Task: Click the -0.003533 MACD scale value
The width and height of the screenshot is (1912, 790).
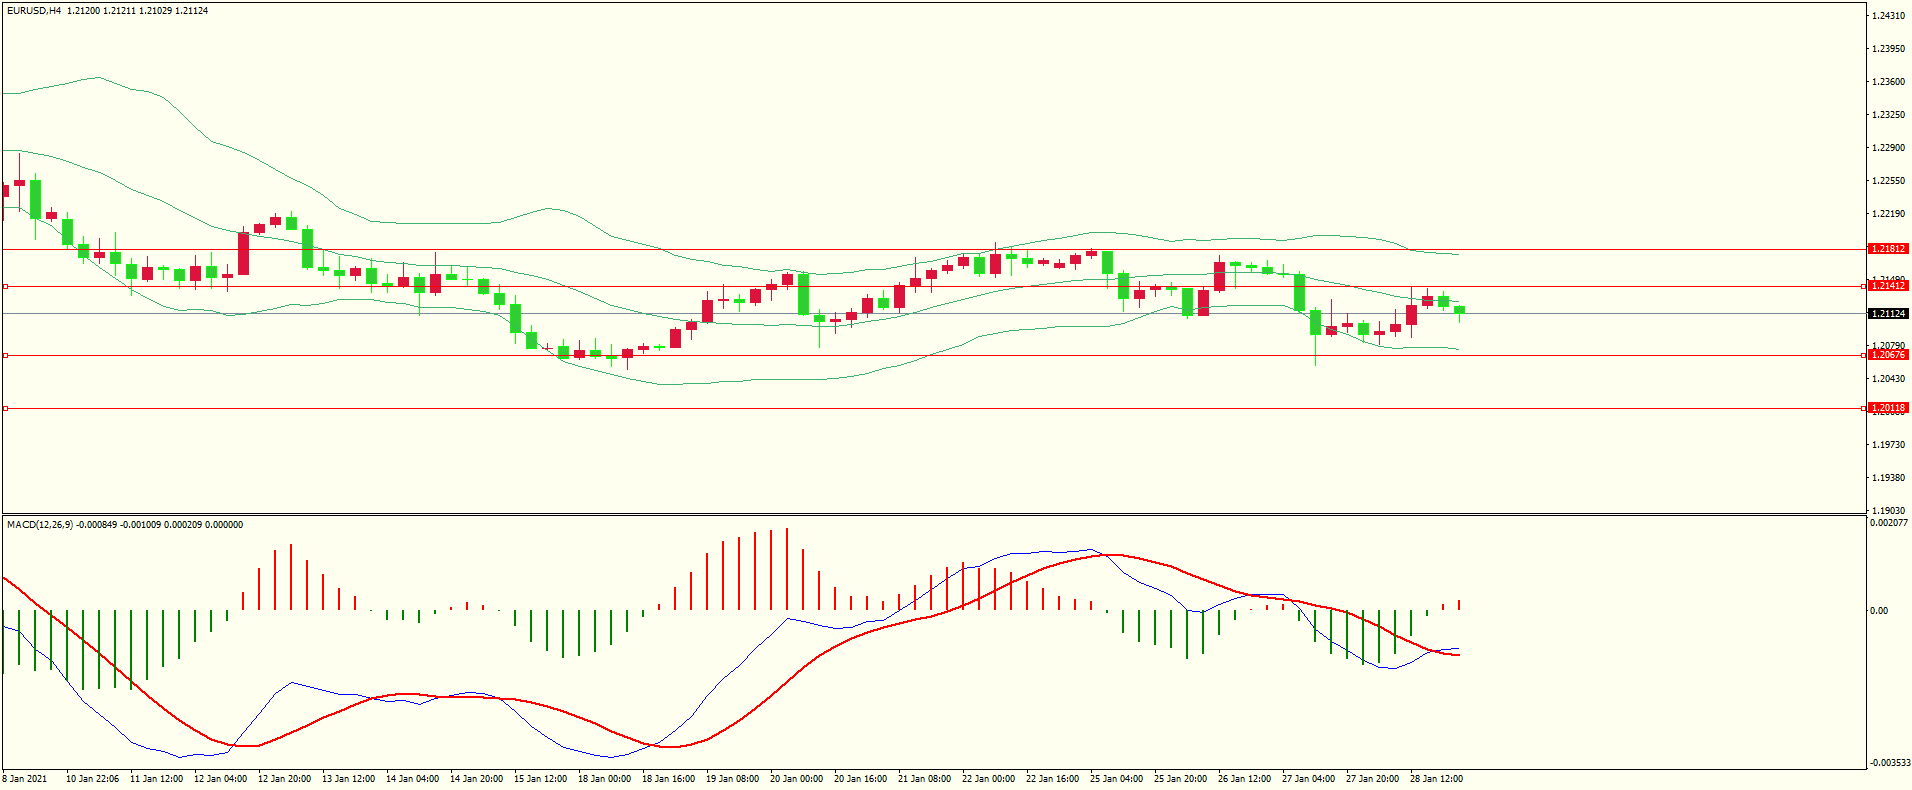Action: pos(1888,763)
